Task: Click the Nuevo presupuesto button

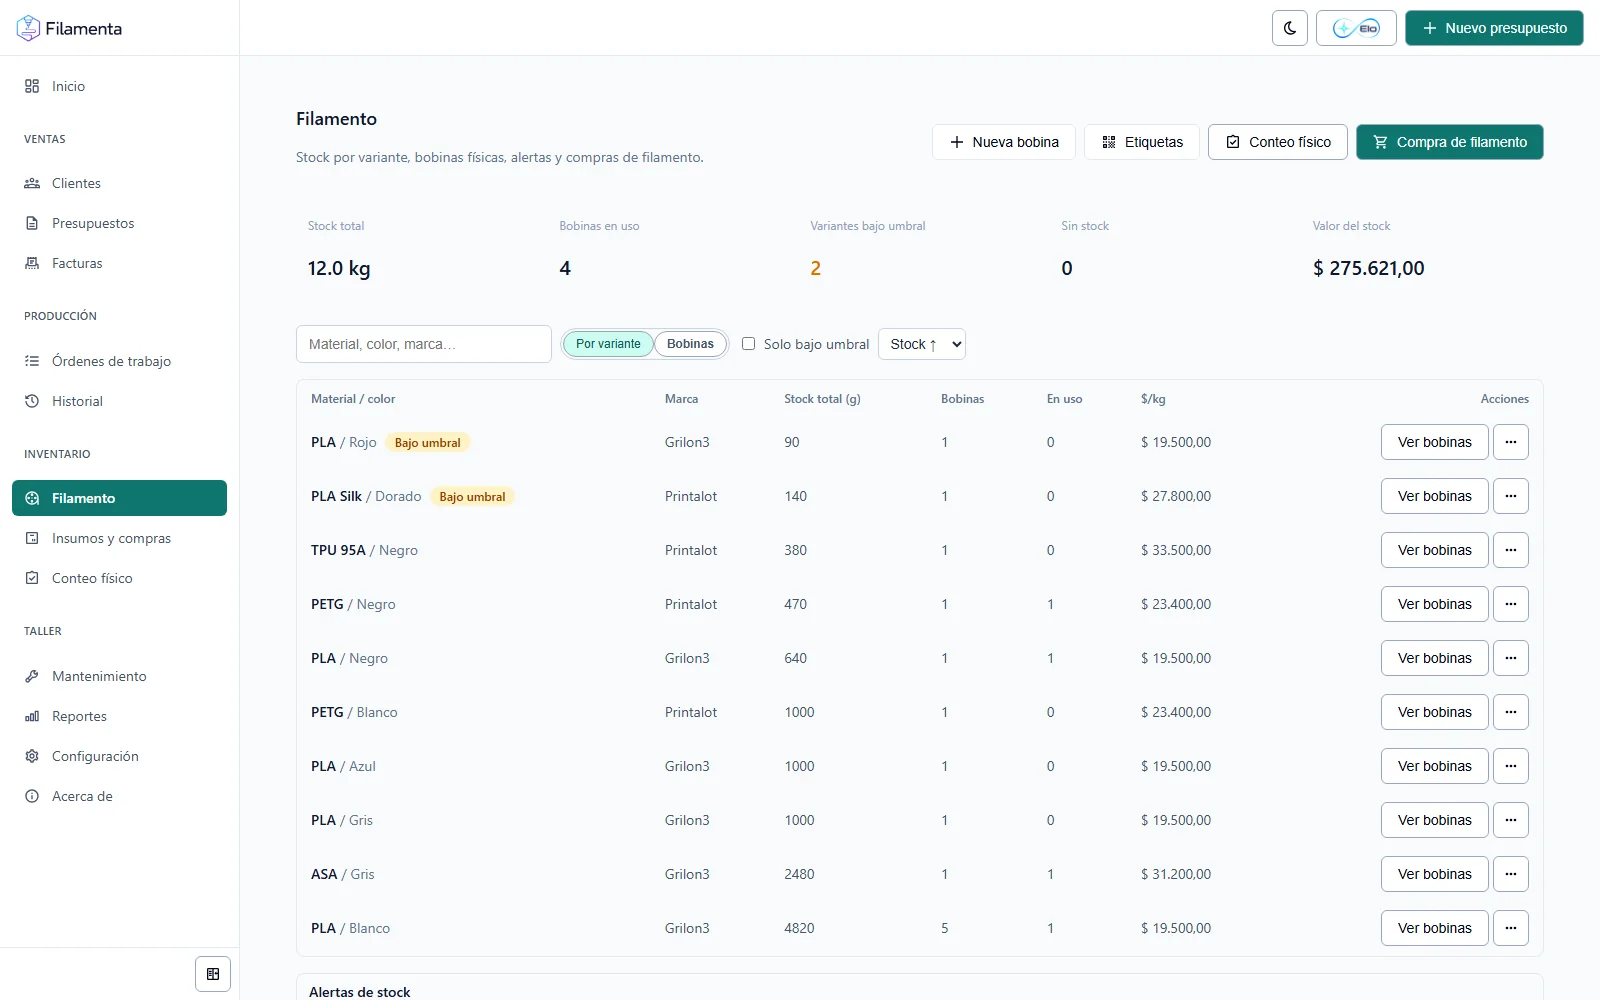Action: [1494, 28]
